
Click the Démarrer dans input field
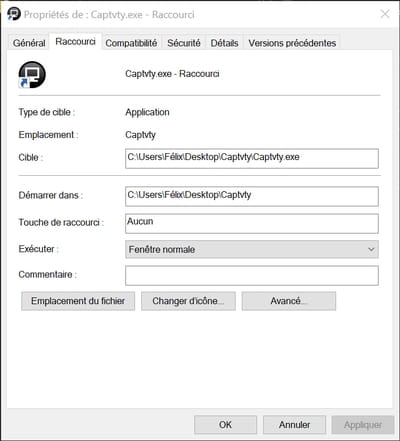click(252, 196)
